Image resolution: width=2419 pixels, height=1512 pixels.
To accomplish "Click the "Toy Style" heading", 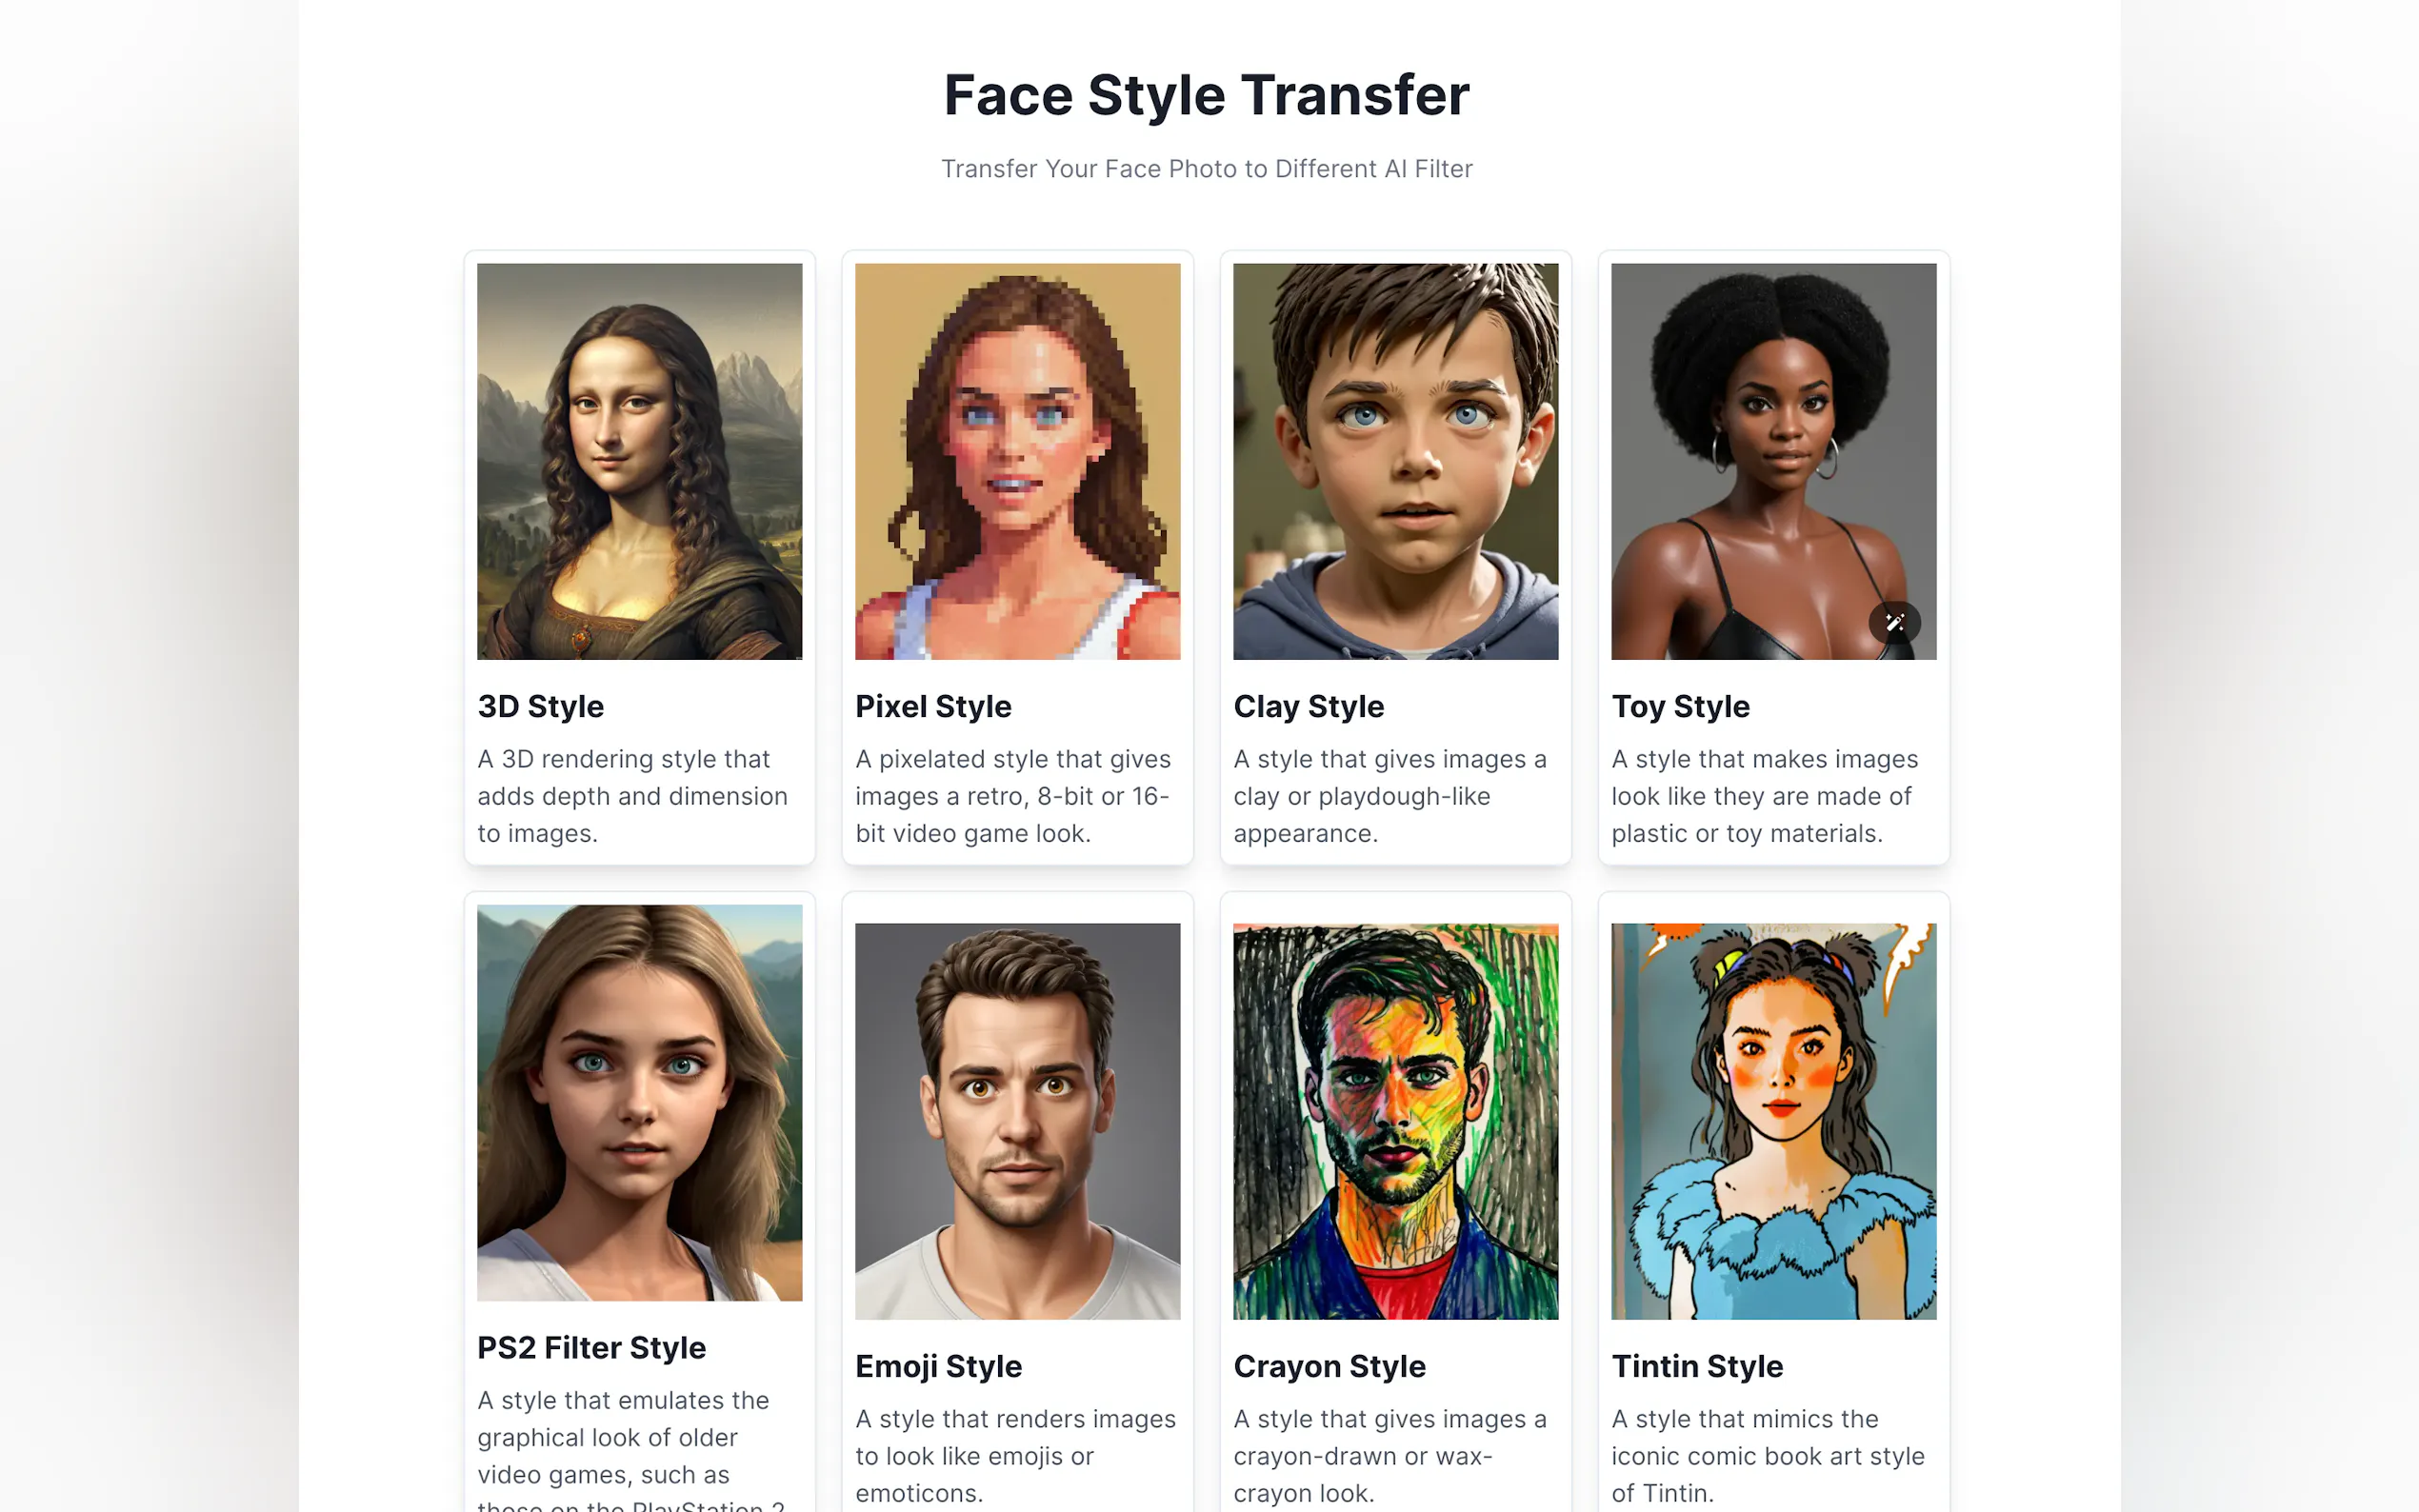I will [1680, 706].
